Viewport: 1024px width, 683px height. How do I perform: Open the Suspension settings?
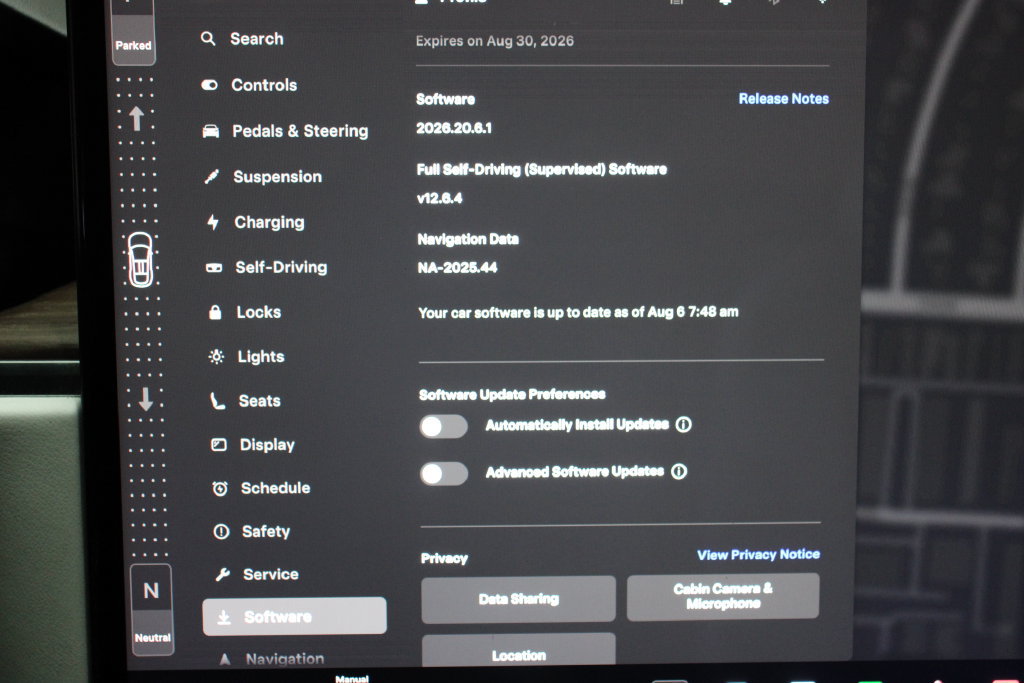278,177
